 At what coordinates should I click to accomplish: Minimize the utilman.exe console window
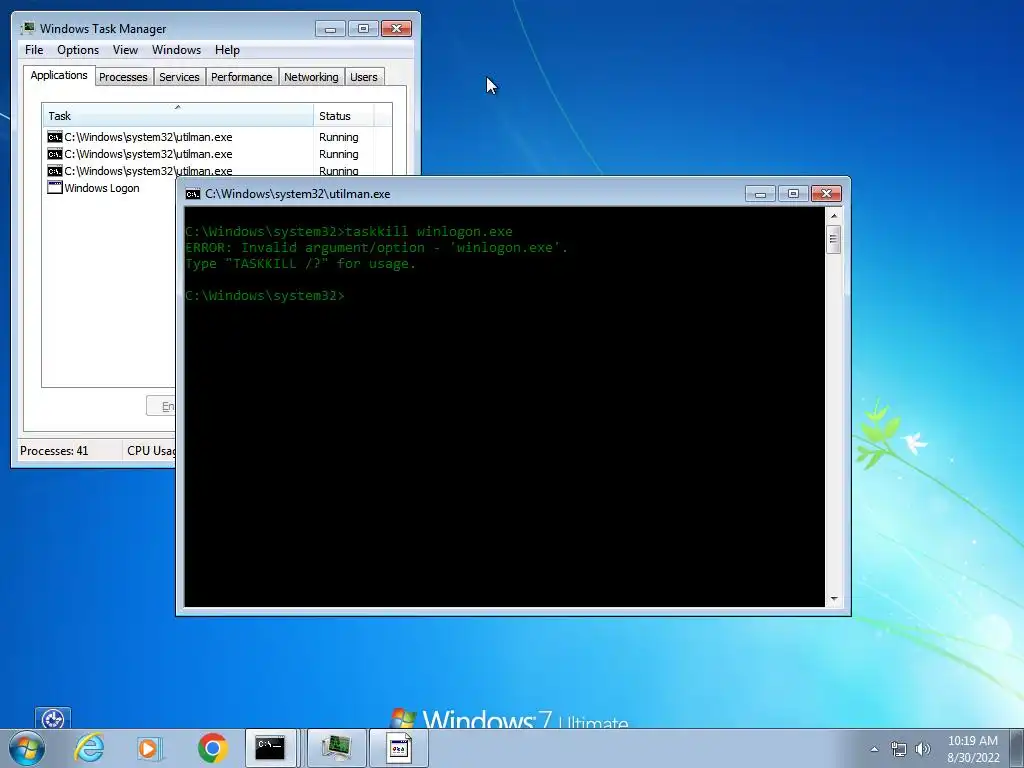[x=760, y=194]
